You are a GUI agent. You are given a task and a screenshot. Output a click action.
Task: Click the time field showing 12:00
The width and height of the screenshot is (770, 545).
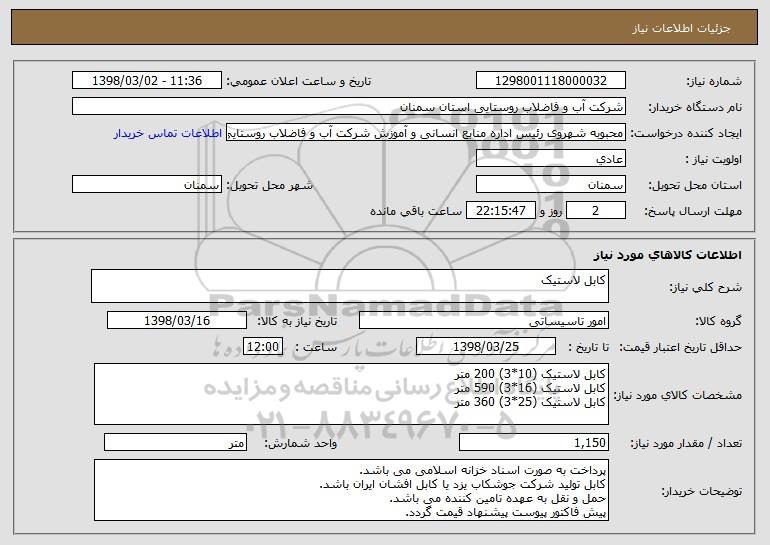[263, 347]
